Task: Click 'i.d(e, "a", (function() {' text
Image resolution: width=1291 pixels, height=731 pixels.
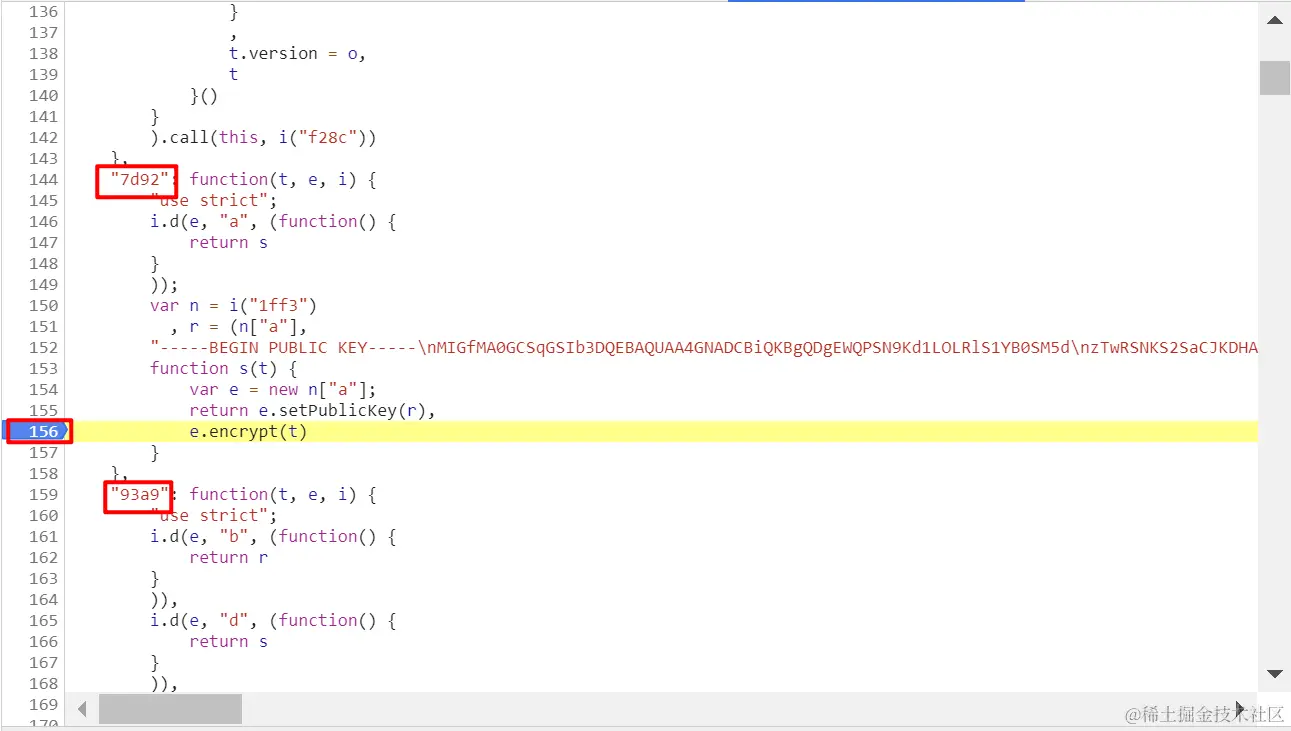Action: coord(273,221)
